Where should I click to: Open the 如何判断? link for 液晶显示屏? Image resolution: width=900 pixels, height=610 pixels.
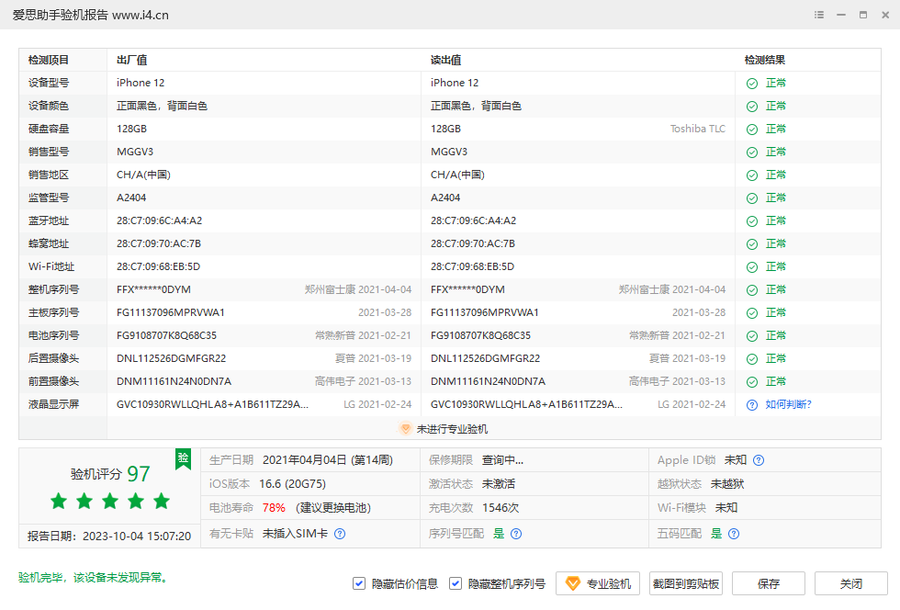788,405
